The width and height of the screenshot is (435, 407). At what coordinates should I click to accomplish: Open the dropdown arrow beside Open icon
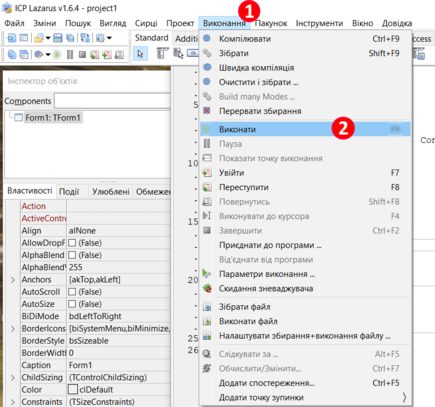(x=48, y=38)
